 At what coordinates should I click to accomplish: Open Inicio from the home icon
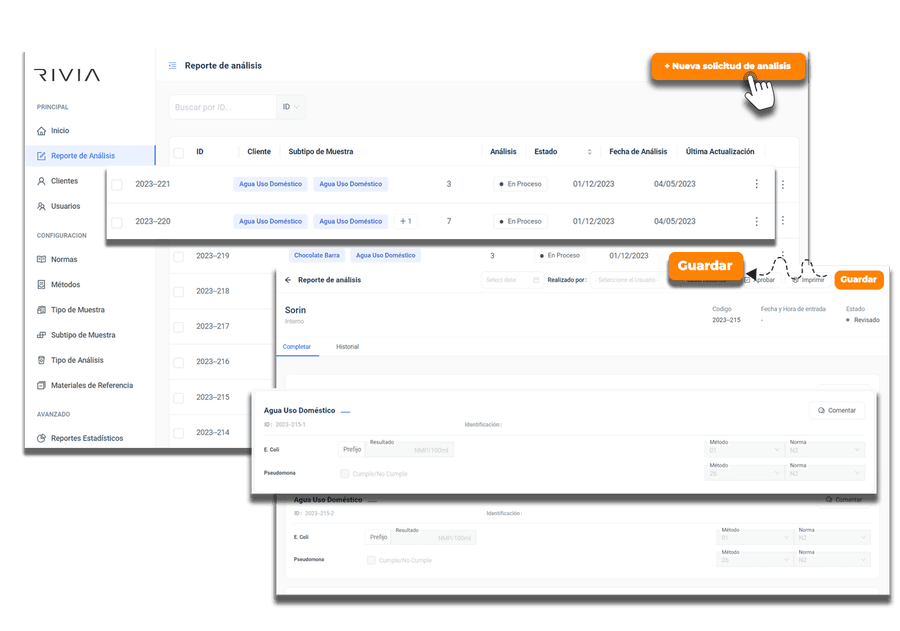[x=41, y=131]
